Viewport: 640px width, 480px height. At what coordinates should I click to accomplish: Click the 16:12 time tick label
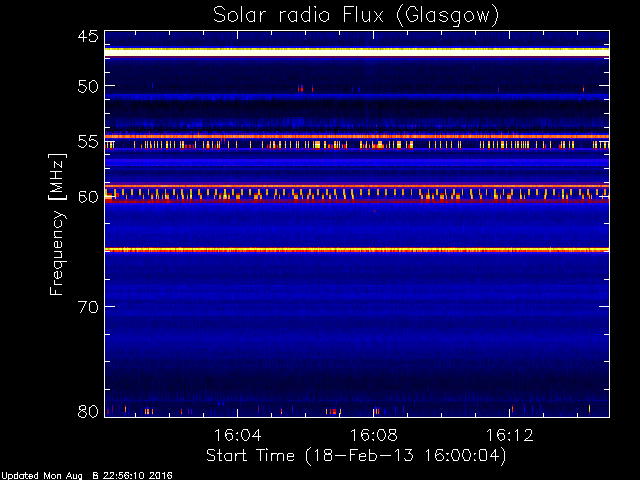pos(509,435)
